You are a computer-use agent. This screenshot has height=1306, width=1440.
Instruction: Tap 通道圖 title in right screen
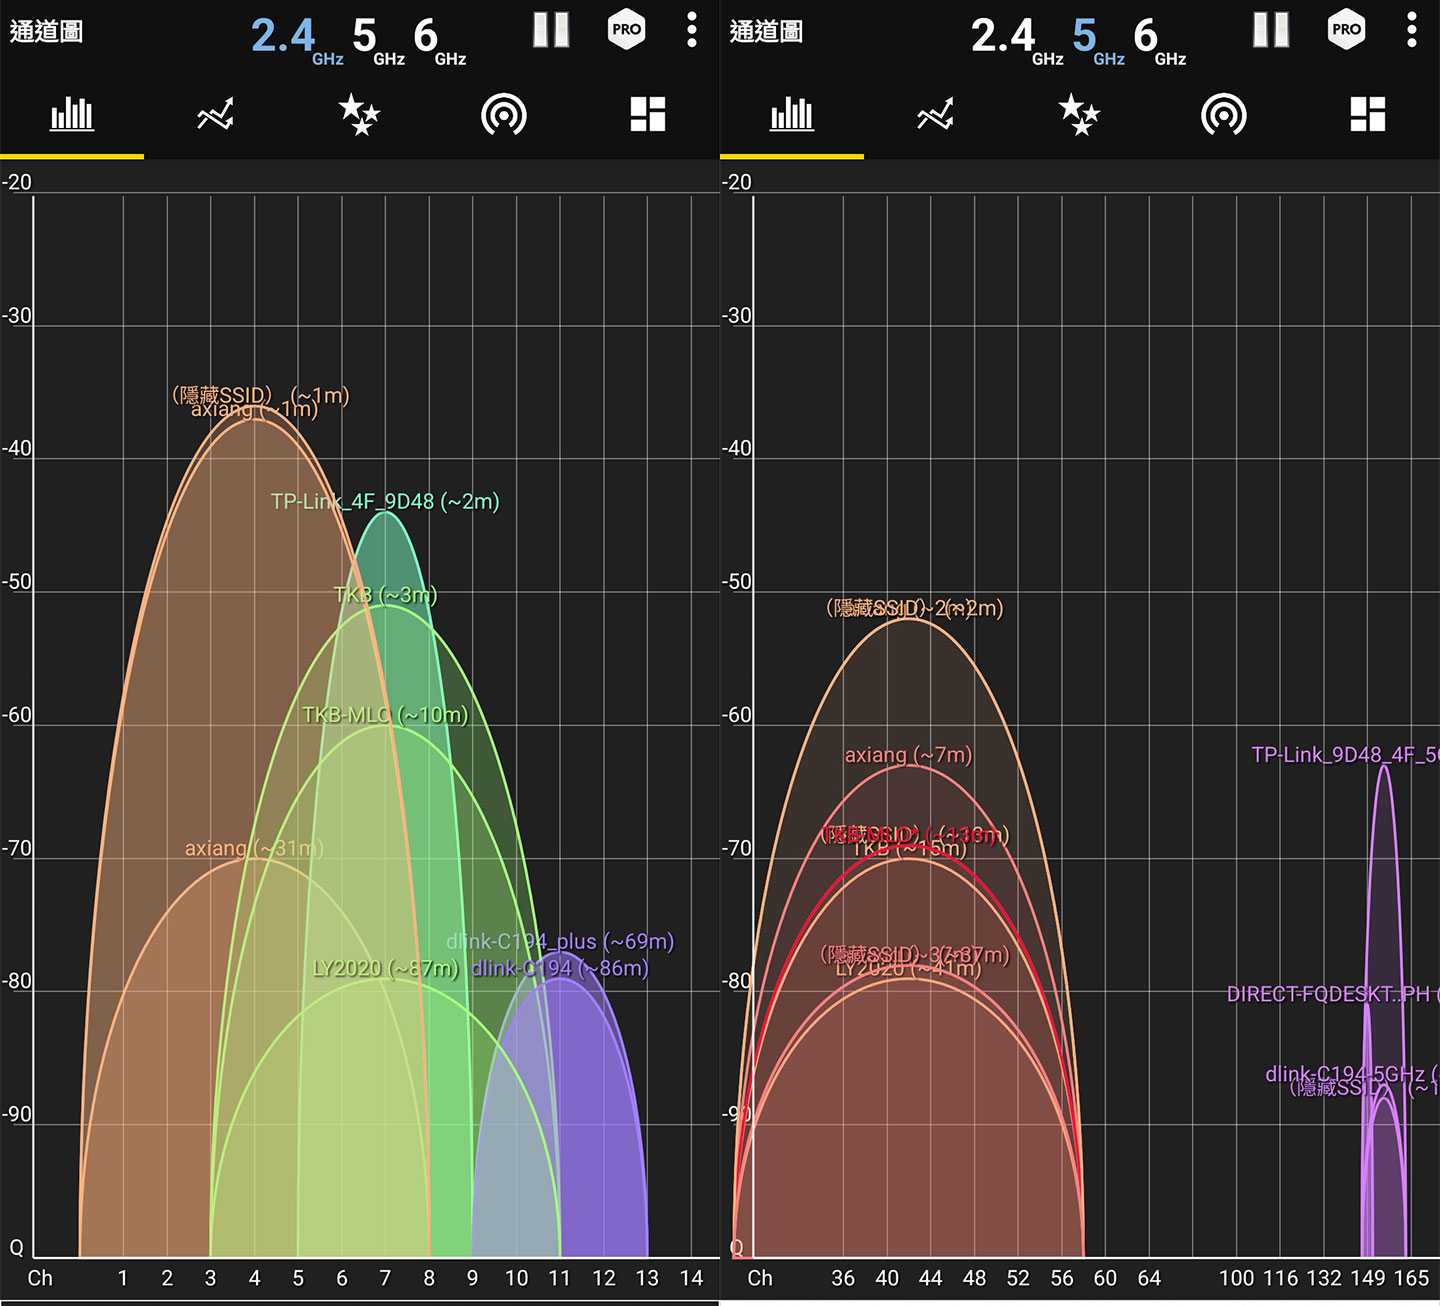coord(766,31)
